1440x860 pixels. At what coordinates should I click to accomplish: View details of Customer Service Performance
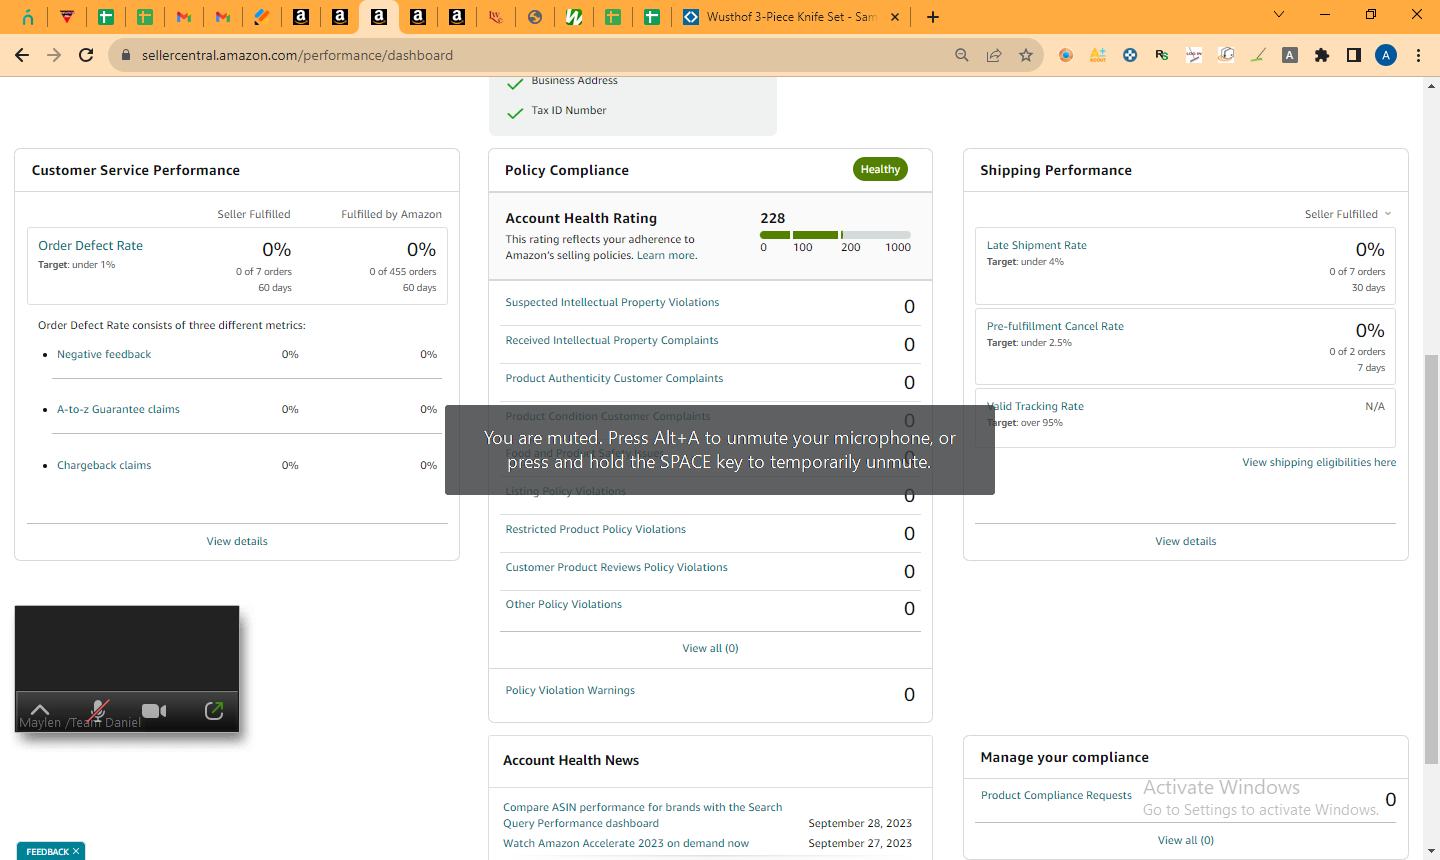(x=237, y=541)
